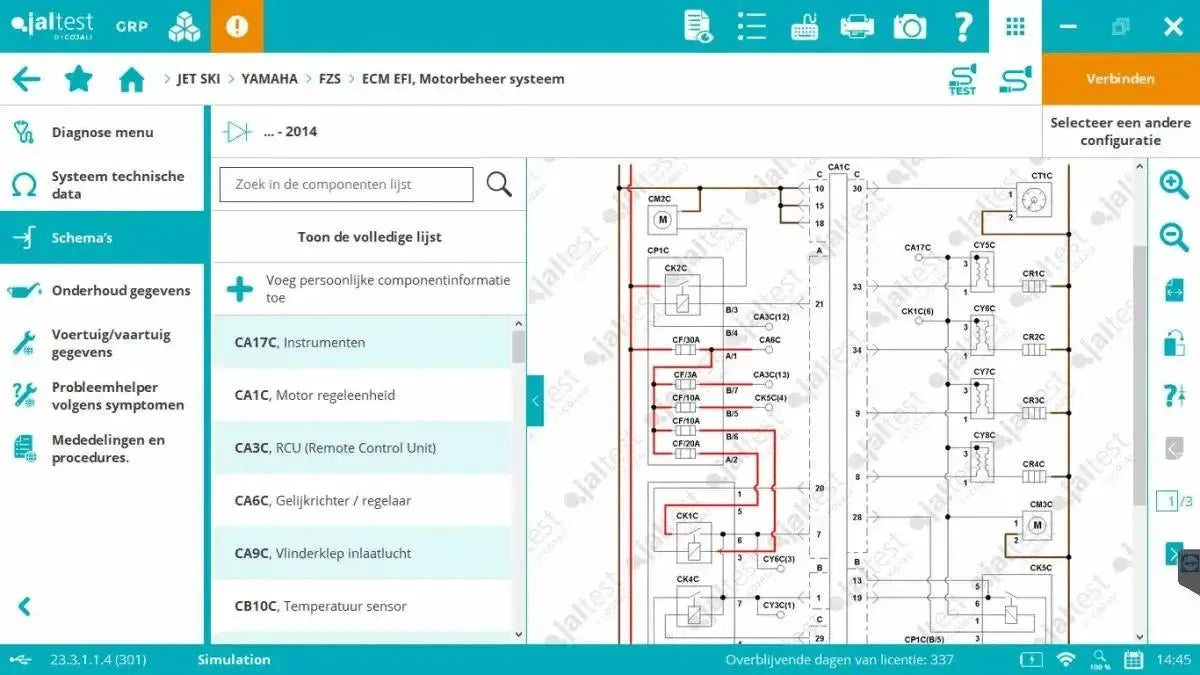Open the print dialog

click(x=857, y=26)
